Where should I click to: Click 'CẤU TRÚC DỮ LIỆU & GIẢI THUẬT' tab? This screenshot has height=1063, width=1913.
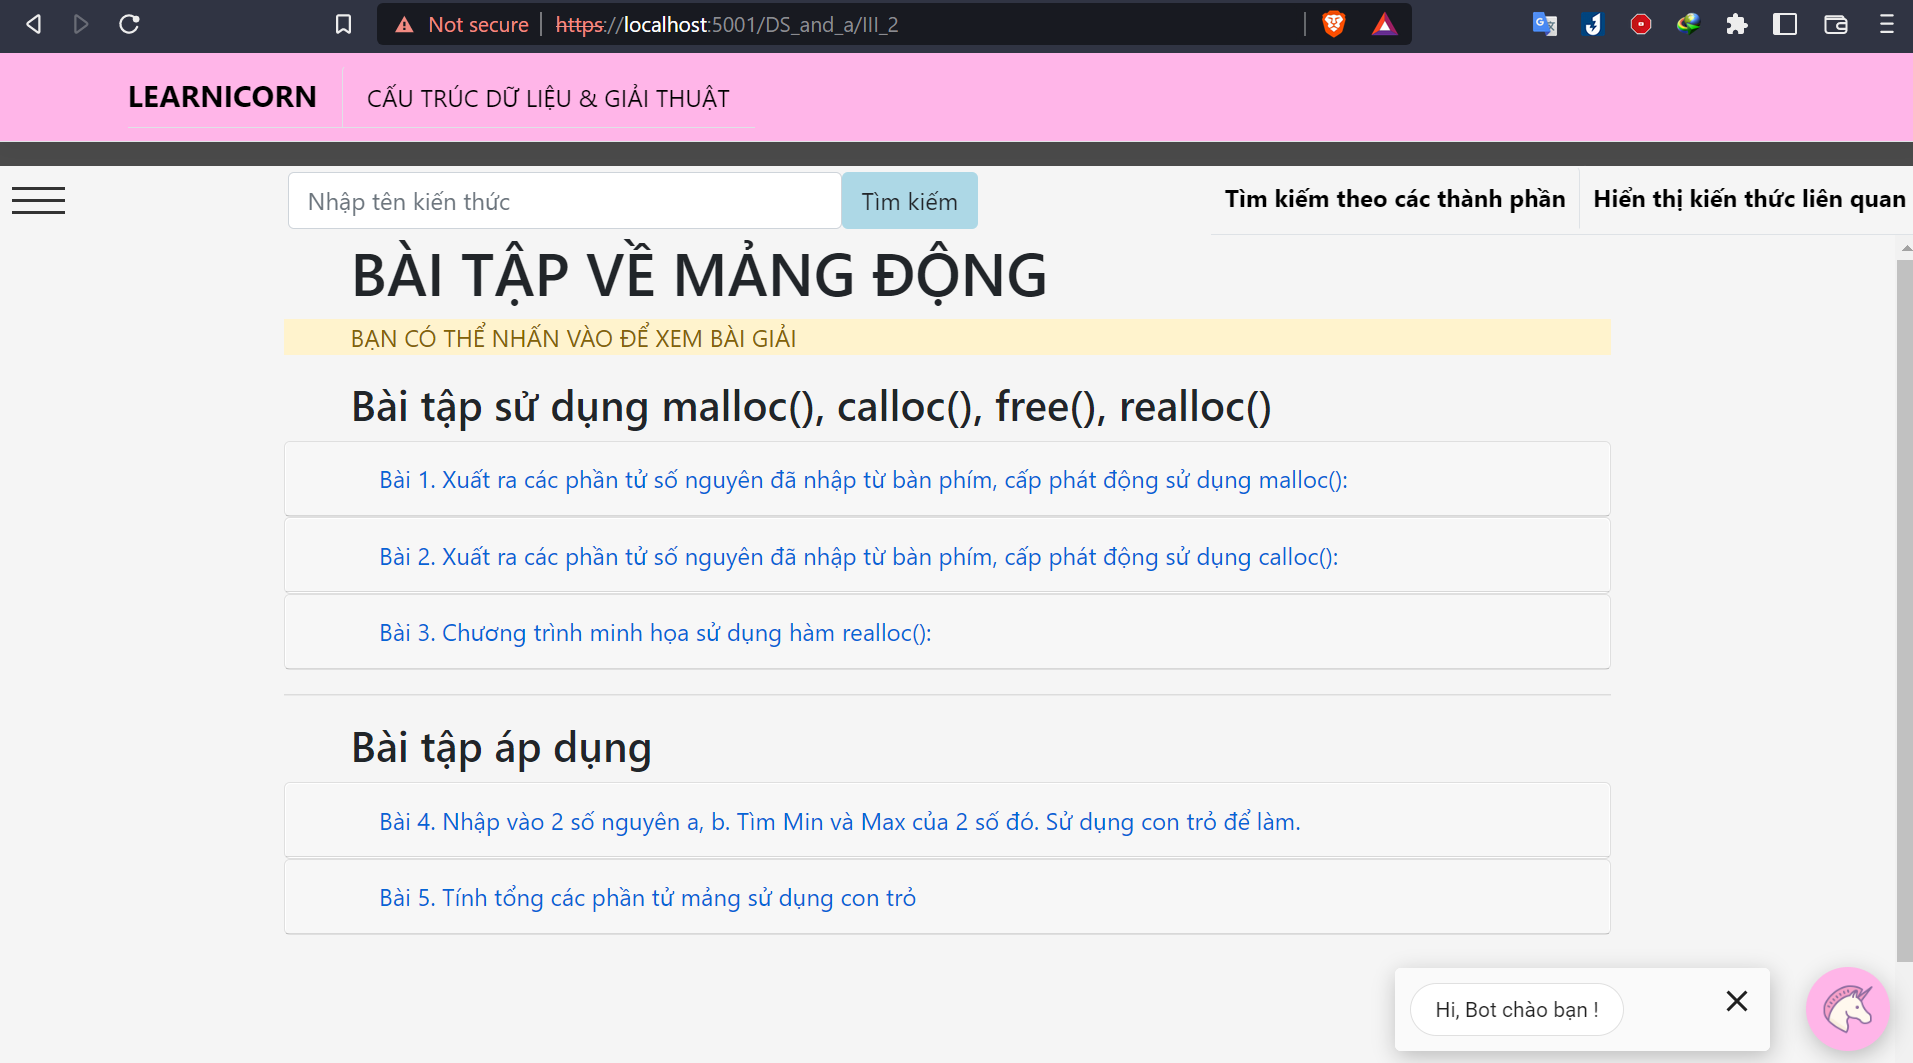(x=548, y=97)
